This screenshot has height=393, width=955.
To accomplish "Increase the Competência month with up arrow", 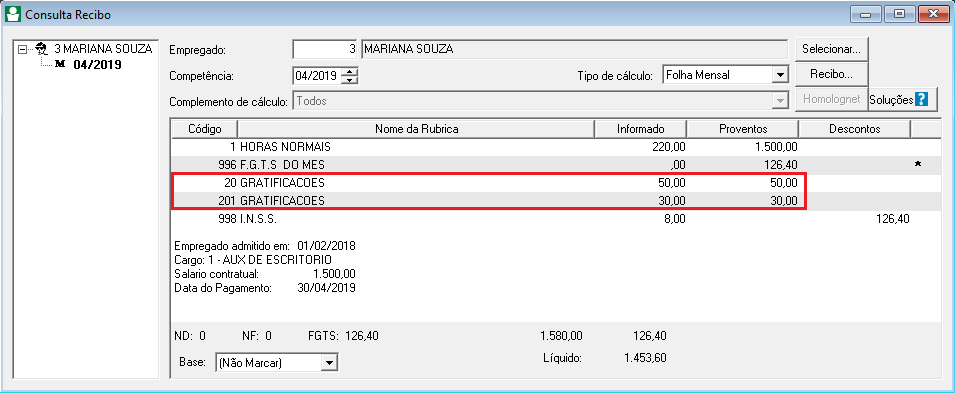I will (x=350, y=72).
